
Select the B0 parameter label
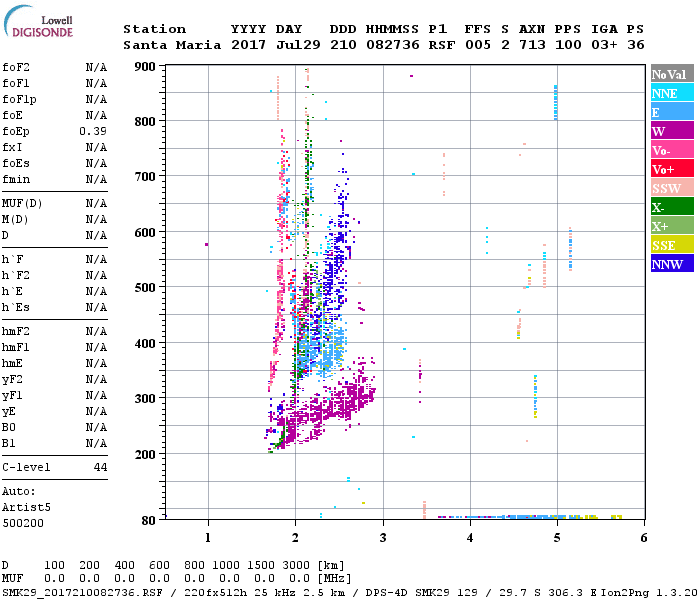(x=8, y=428)
